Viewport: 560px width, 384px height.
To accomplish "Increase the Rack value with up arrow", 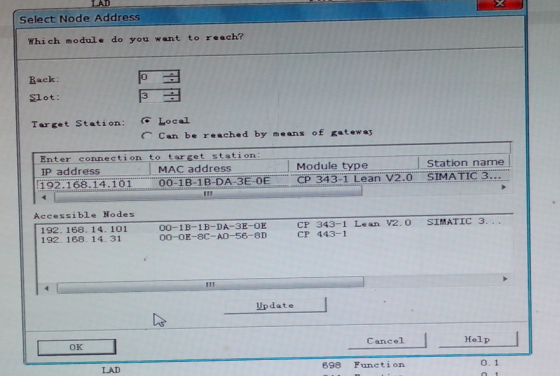I will pos(171,74).
